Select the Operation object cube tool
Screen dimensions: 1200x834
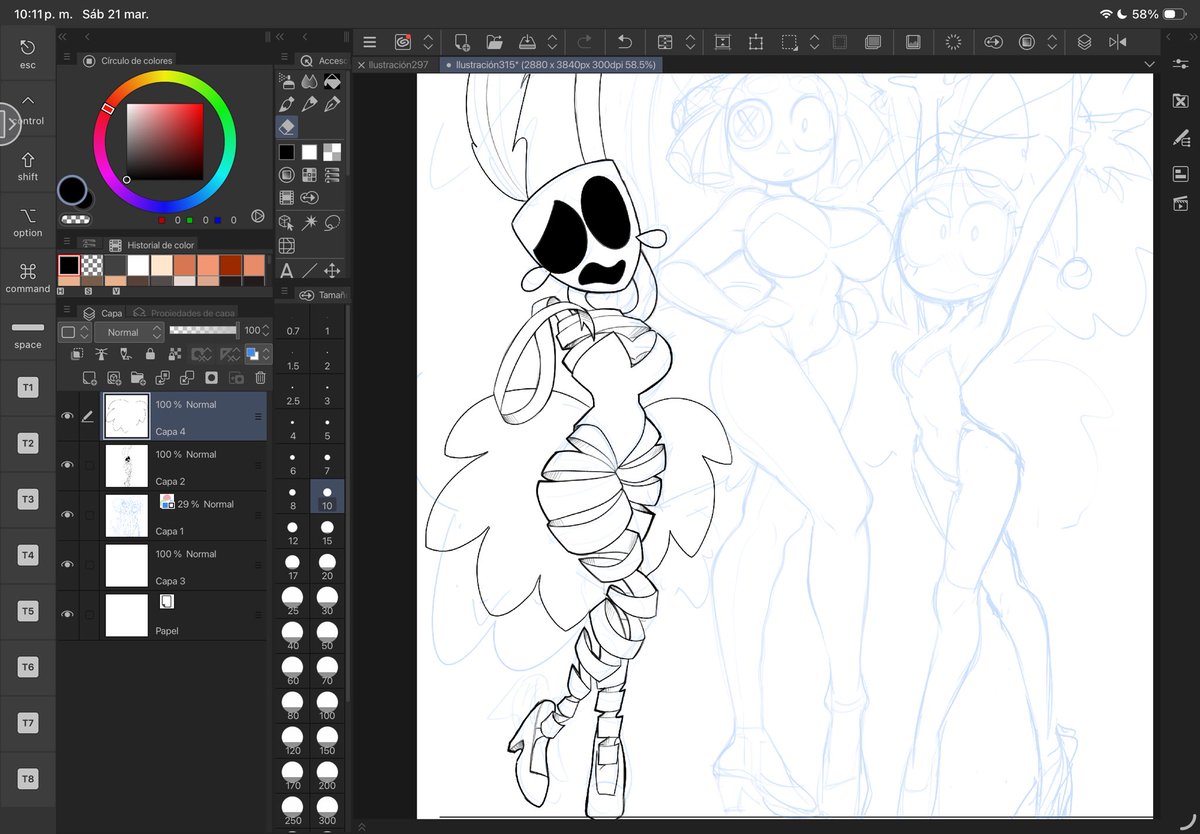pyautogui.click(x=286, y=222)
